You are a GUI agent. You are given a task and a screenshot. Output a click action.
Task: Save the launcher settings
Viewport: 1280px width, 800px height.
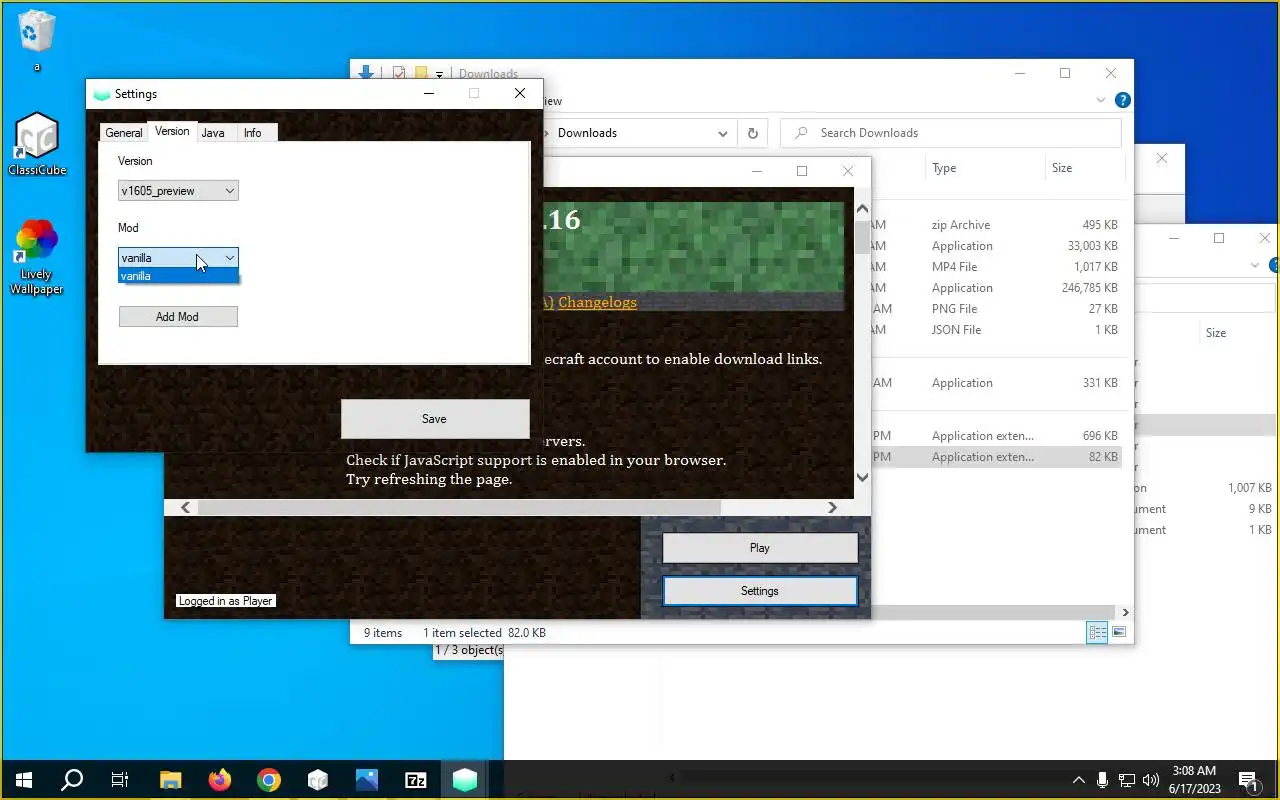coord(435,419)
